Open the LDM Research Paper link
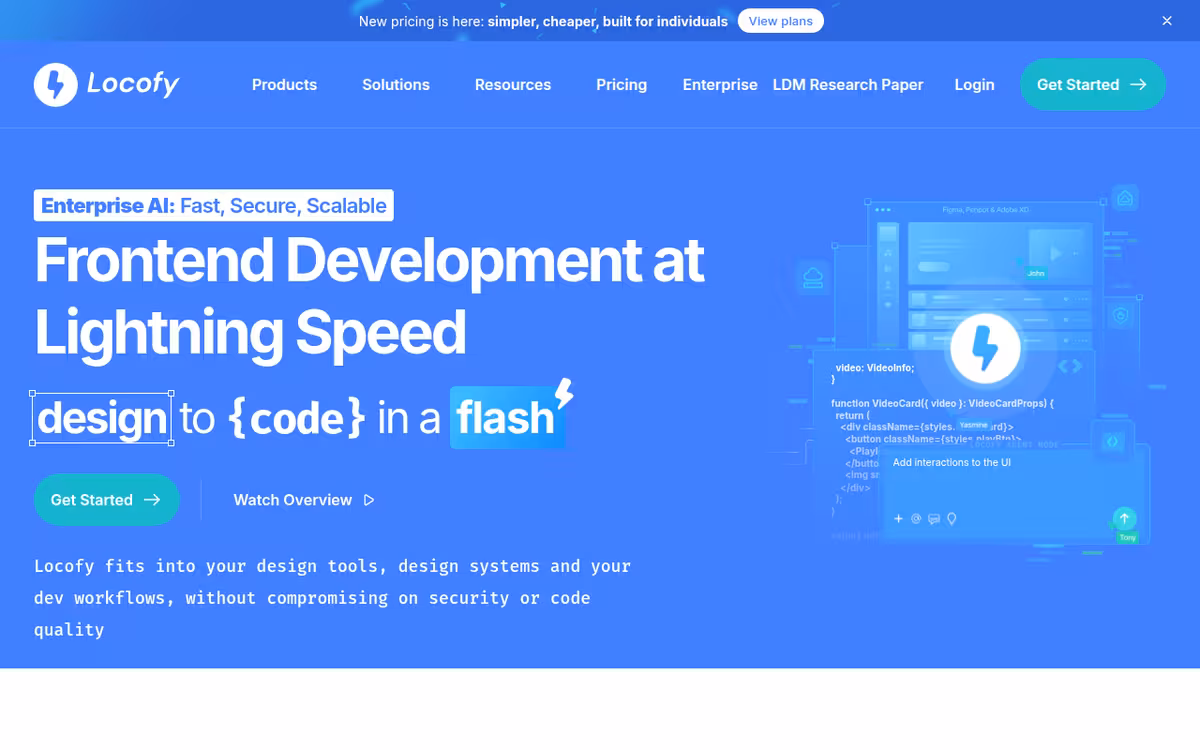This screenshot has width=1200, height=750. [848, 85]
